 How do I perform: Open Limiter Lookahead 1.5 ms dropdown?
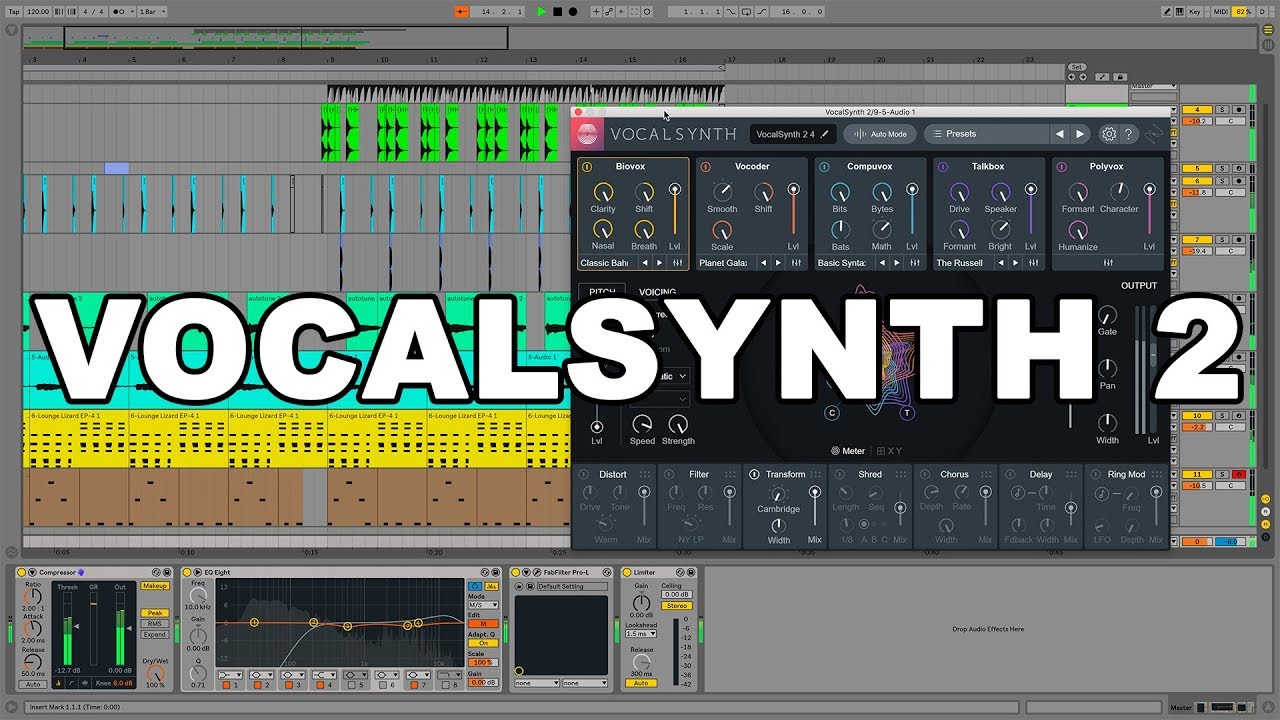[641, 634]
